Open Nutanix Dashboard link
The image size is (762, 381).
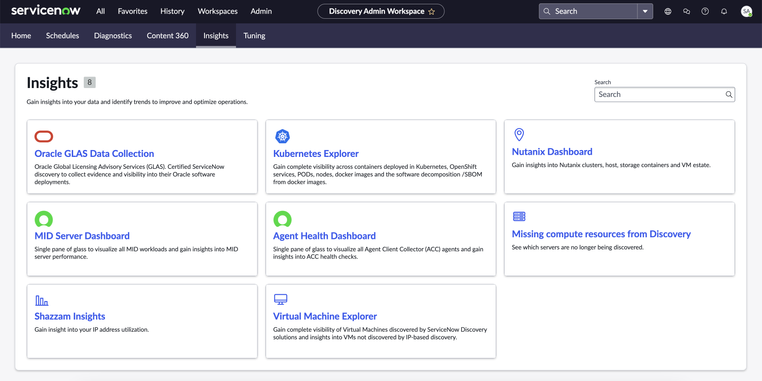pyautogui.click(x=552, y=152)
